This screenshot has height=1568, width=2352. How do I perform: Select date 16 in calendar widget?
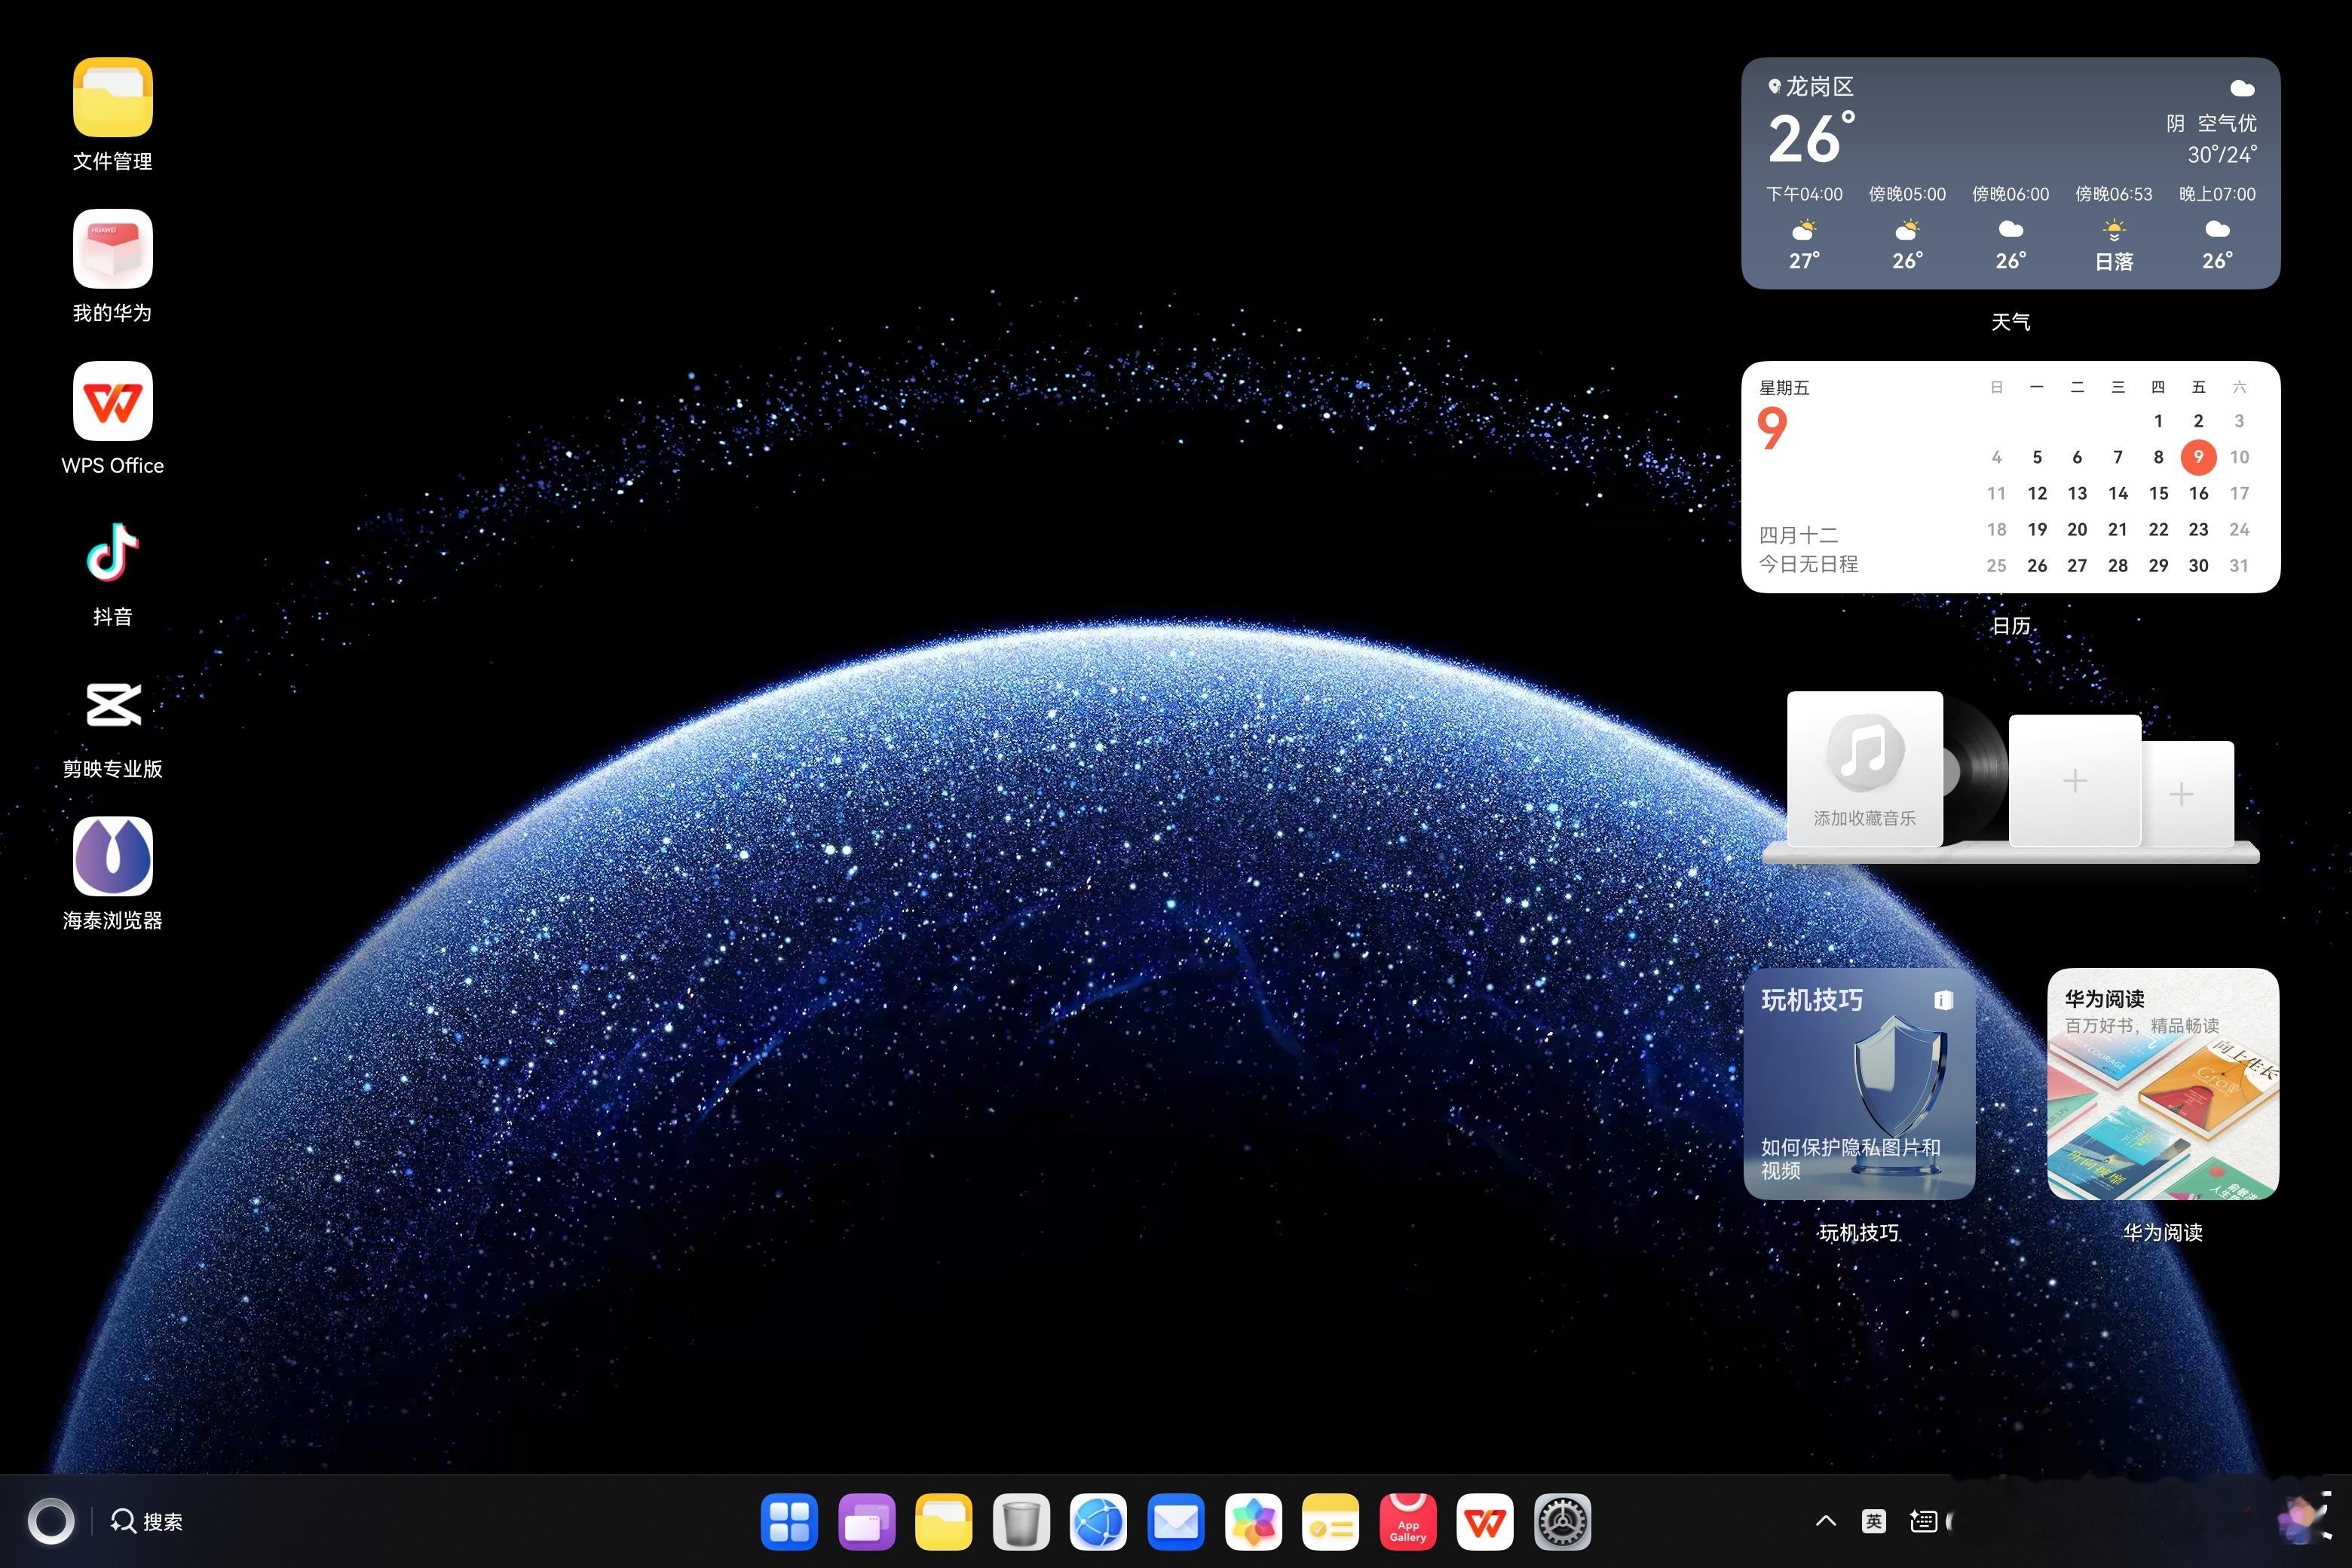click(2198, 493)
